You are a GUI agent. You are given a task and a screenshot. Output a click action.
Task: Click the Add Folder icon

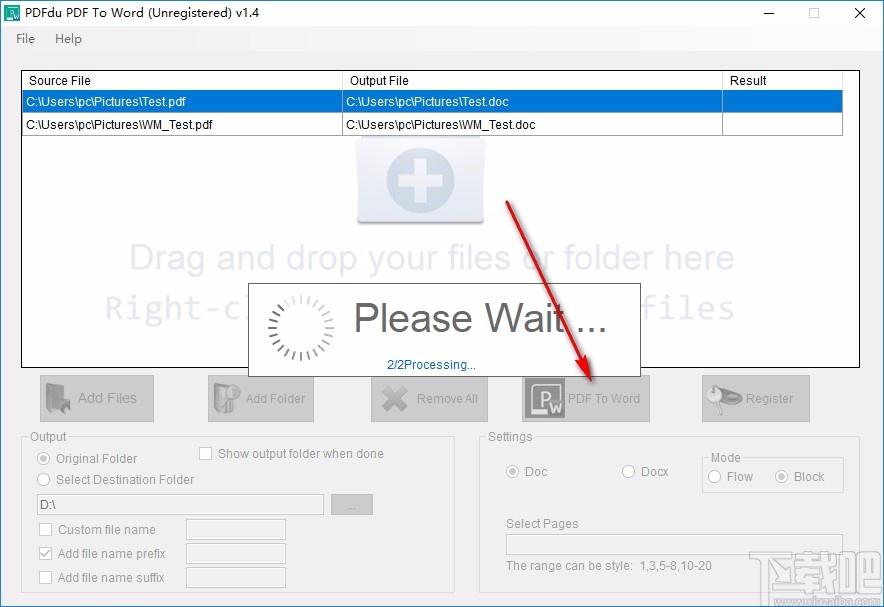click(226, 398)
